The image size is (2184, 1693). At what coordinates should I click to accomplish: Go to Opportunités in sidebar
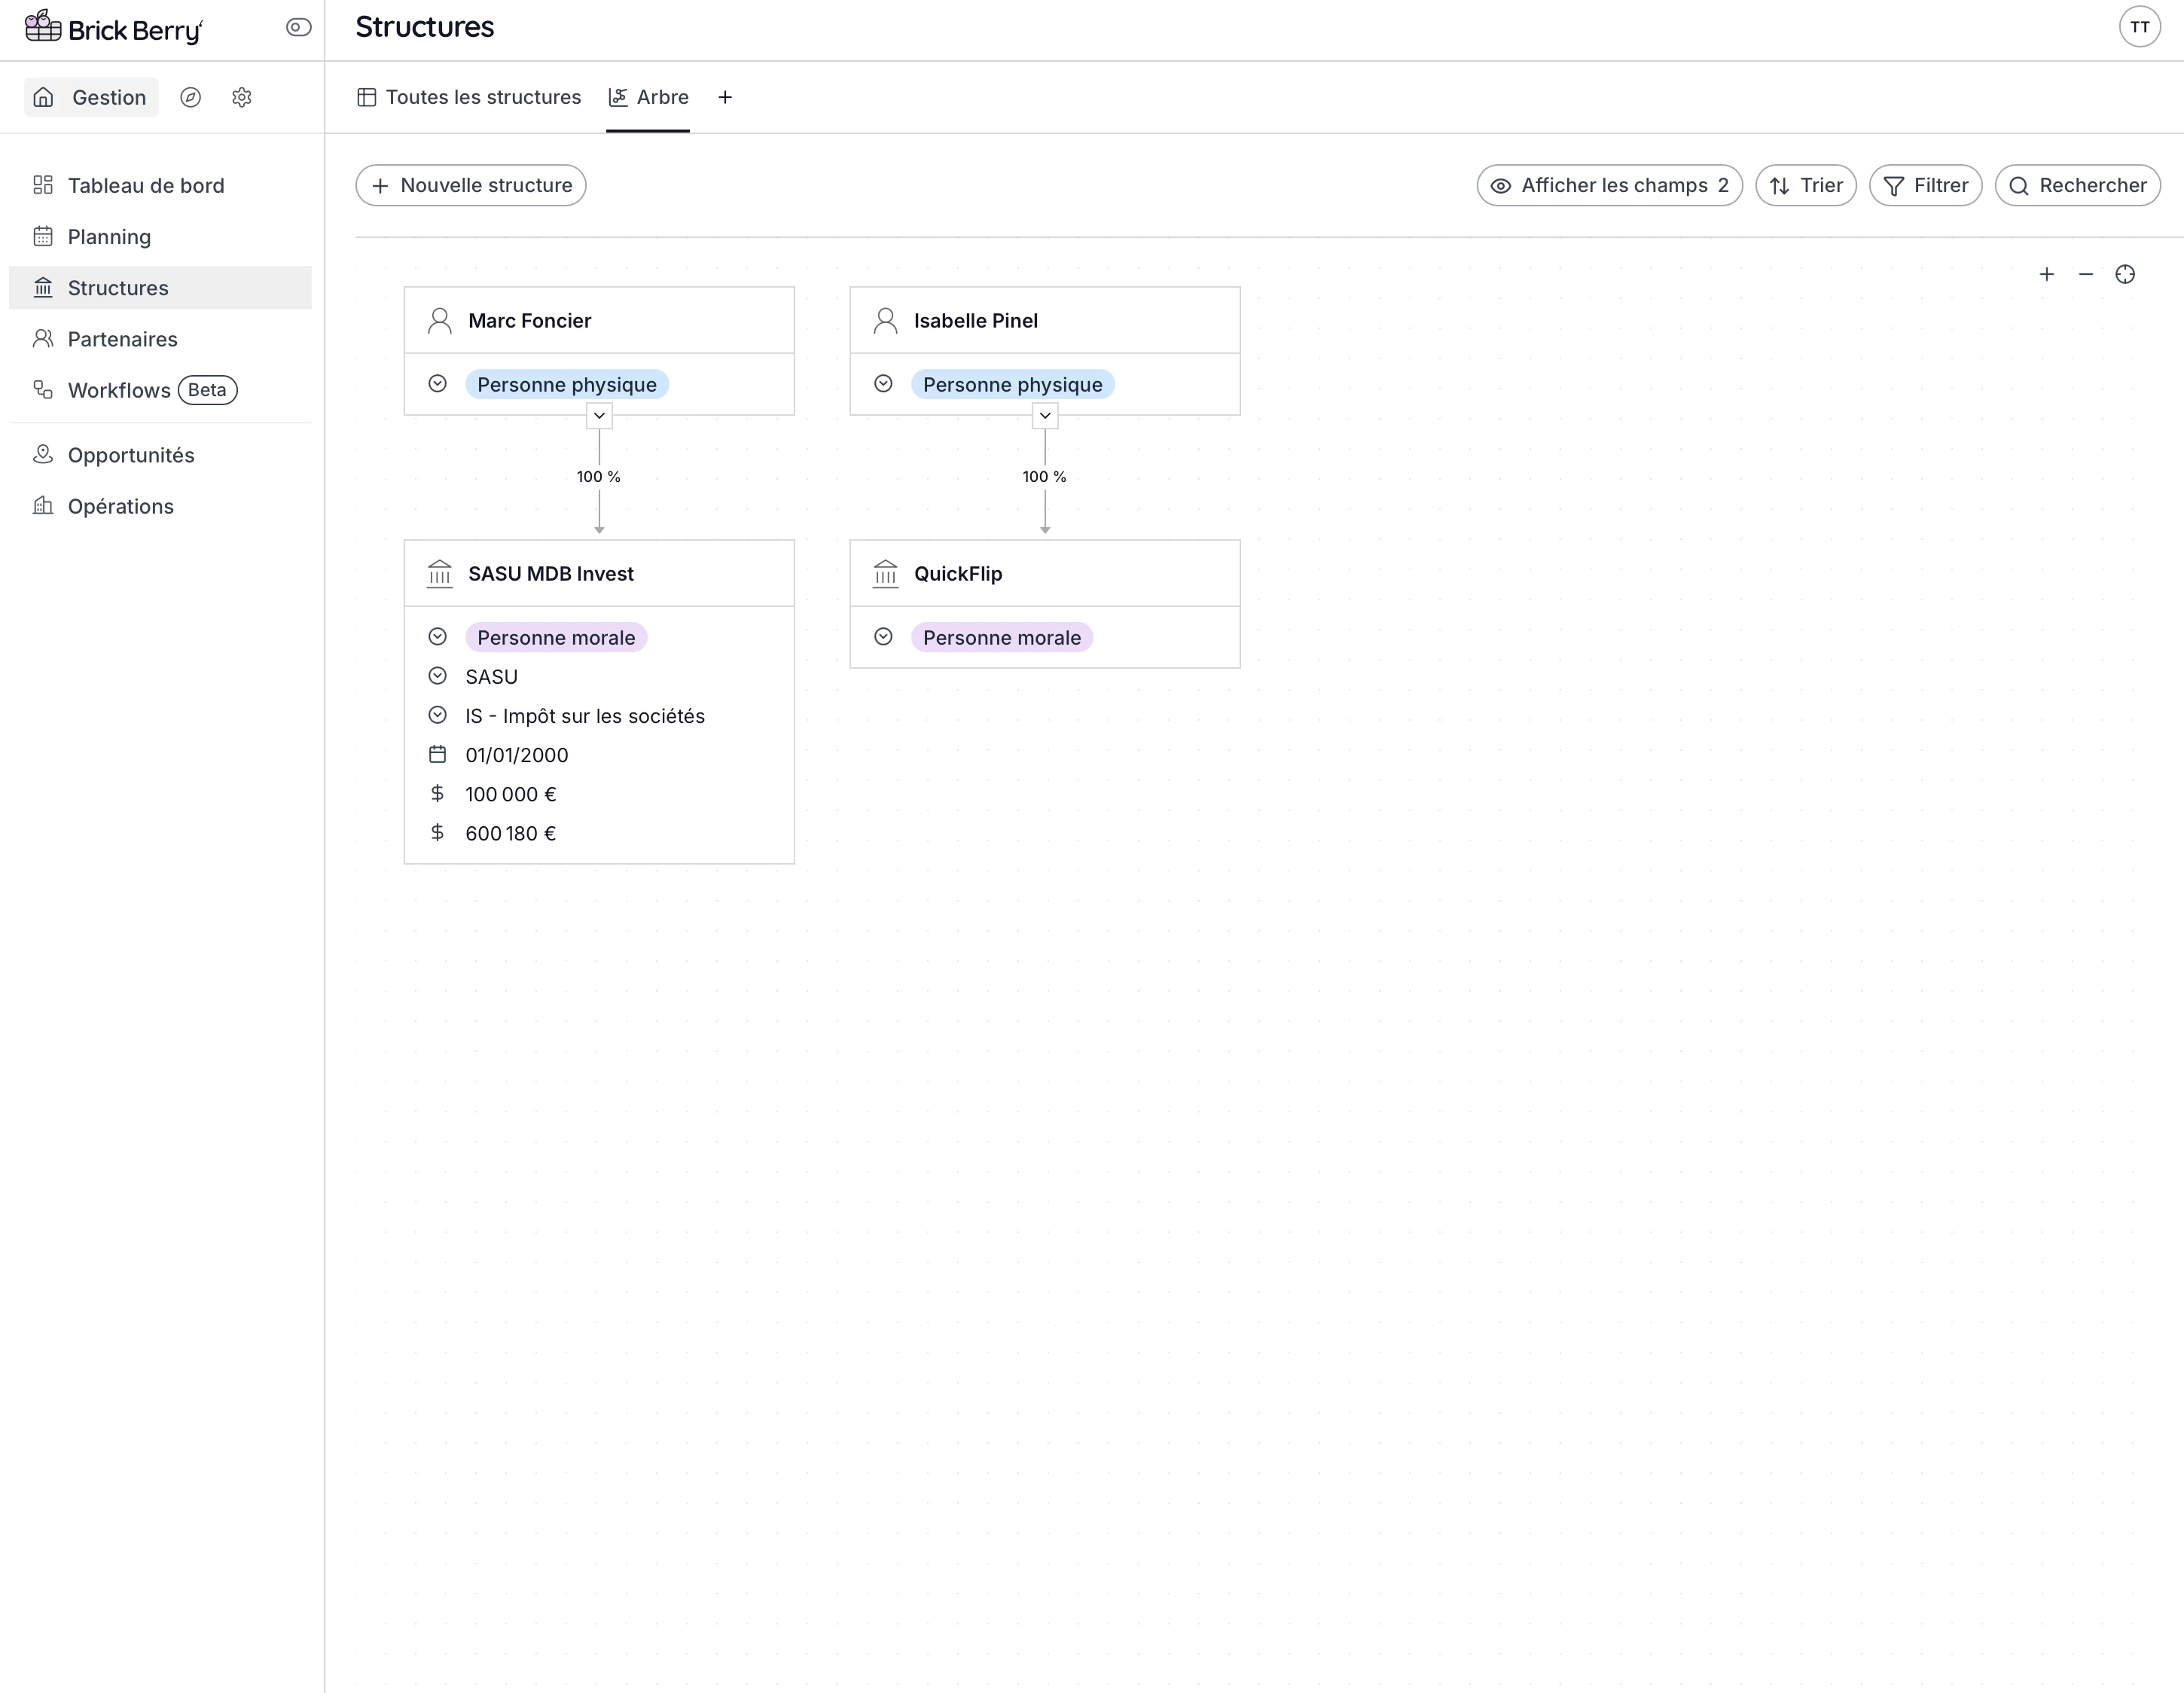tap(160, 455)
